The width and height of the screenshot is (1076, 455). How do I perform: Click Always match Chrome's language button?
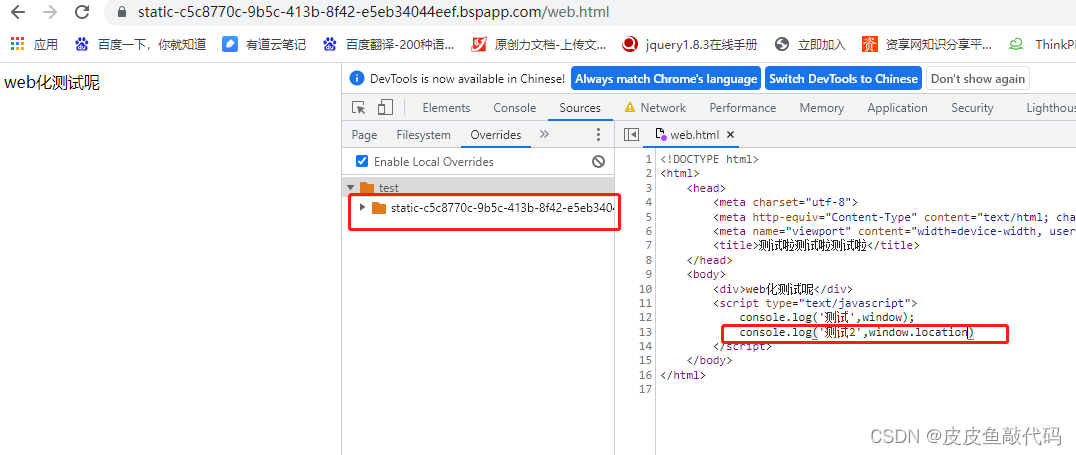666,79
